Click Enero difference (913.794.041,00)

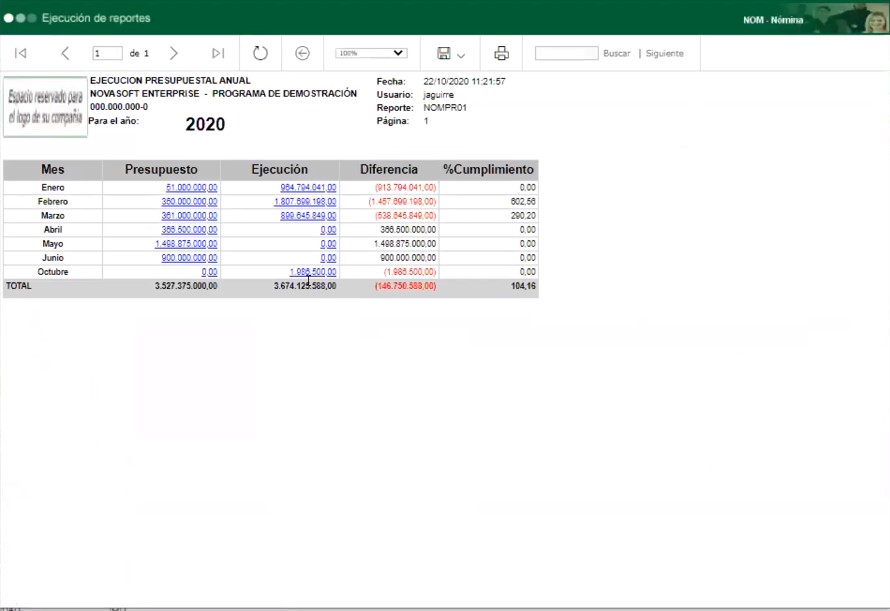pos(405,187)
